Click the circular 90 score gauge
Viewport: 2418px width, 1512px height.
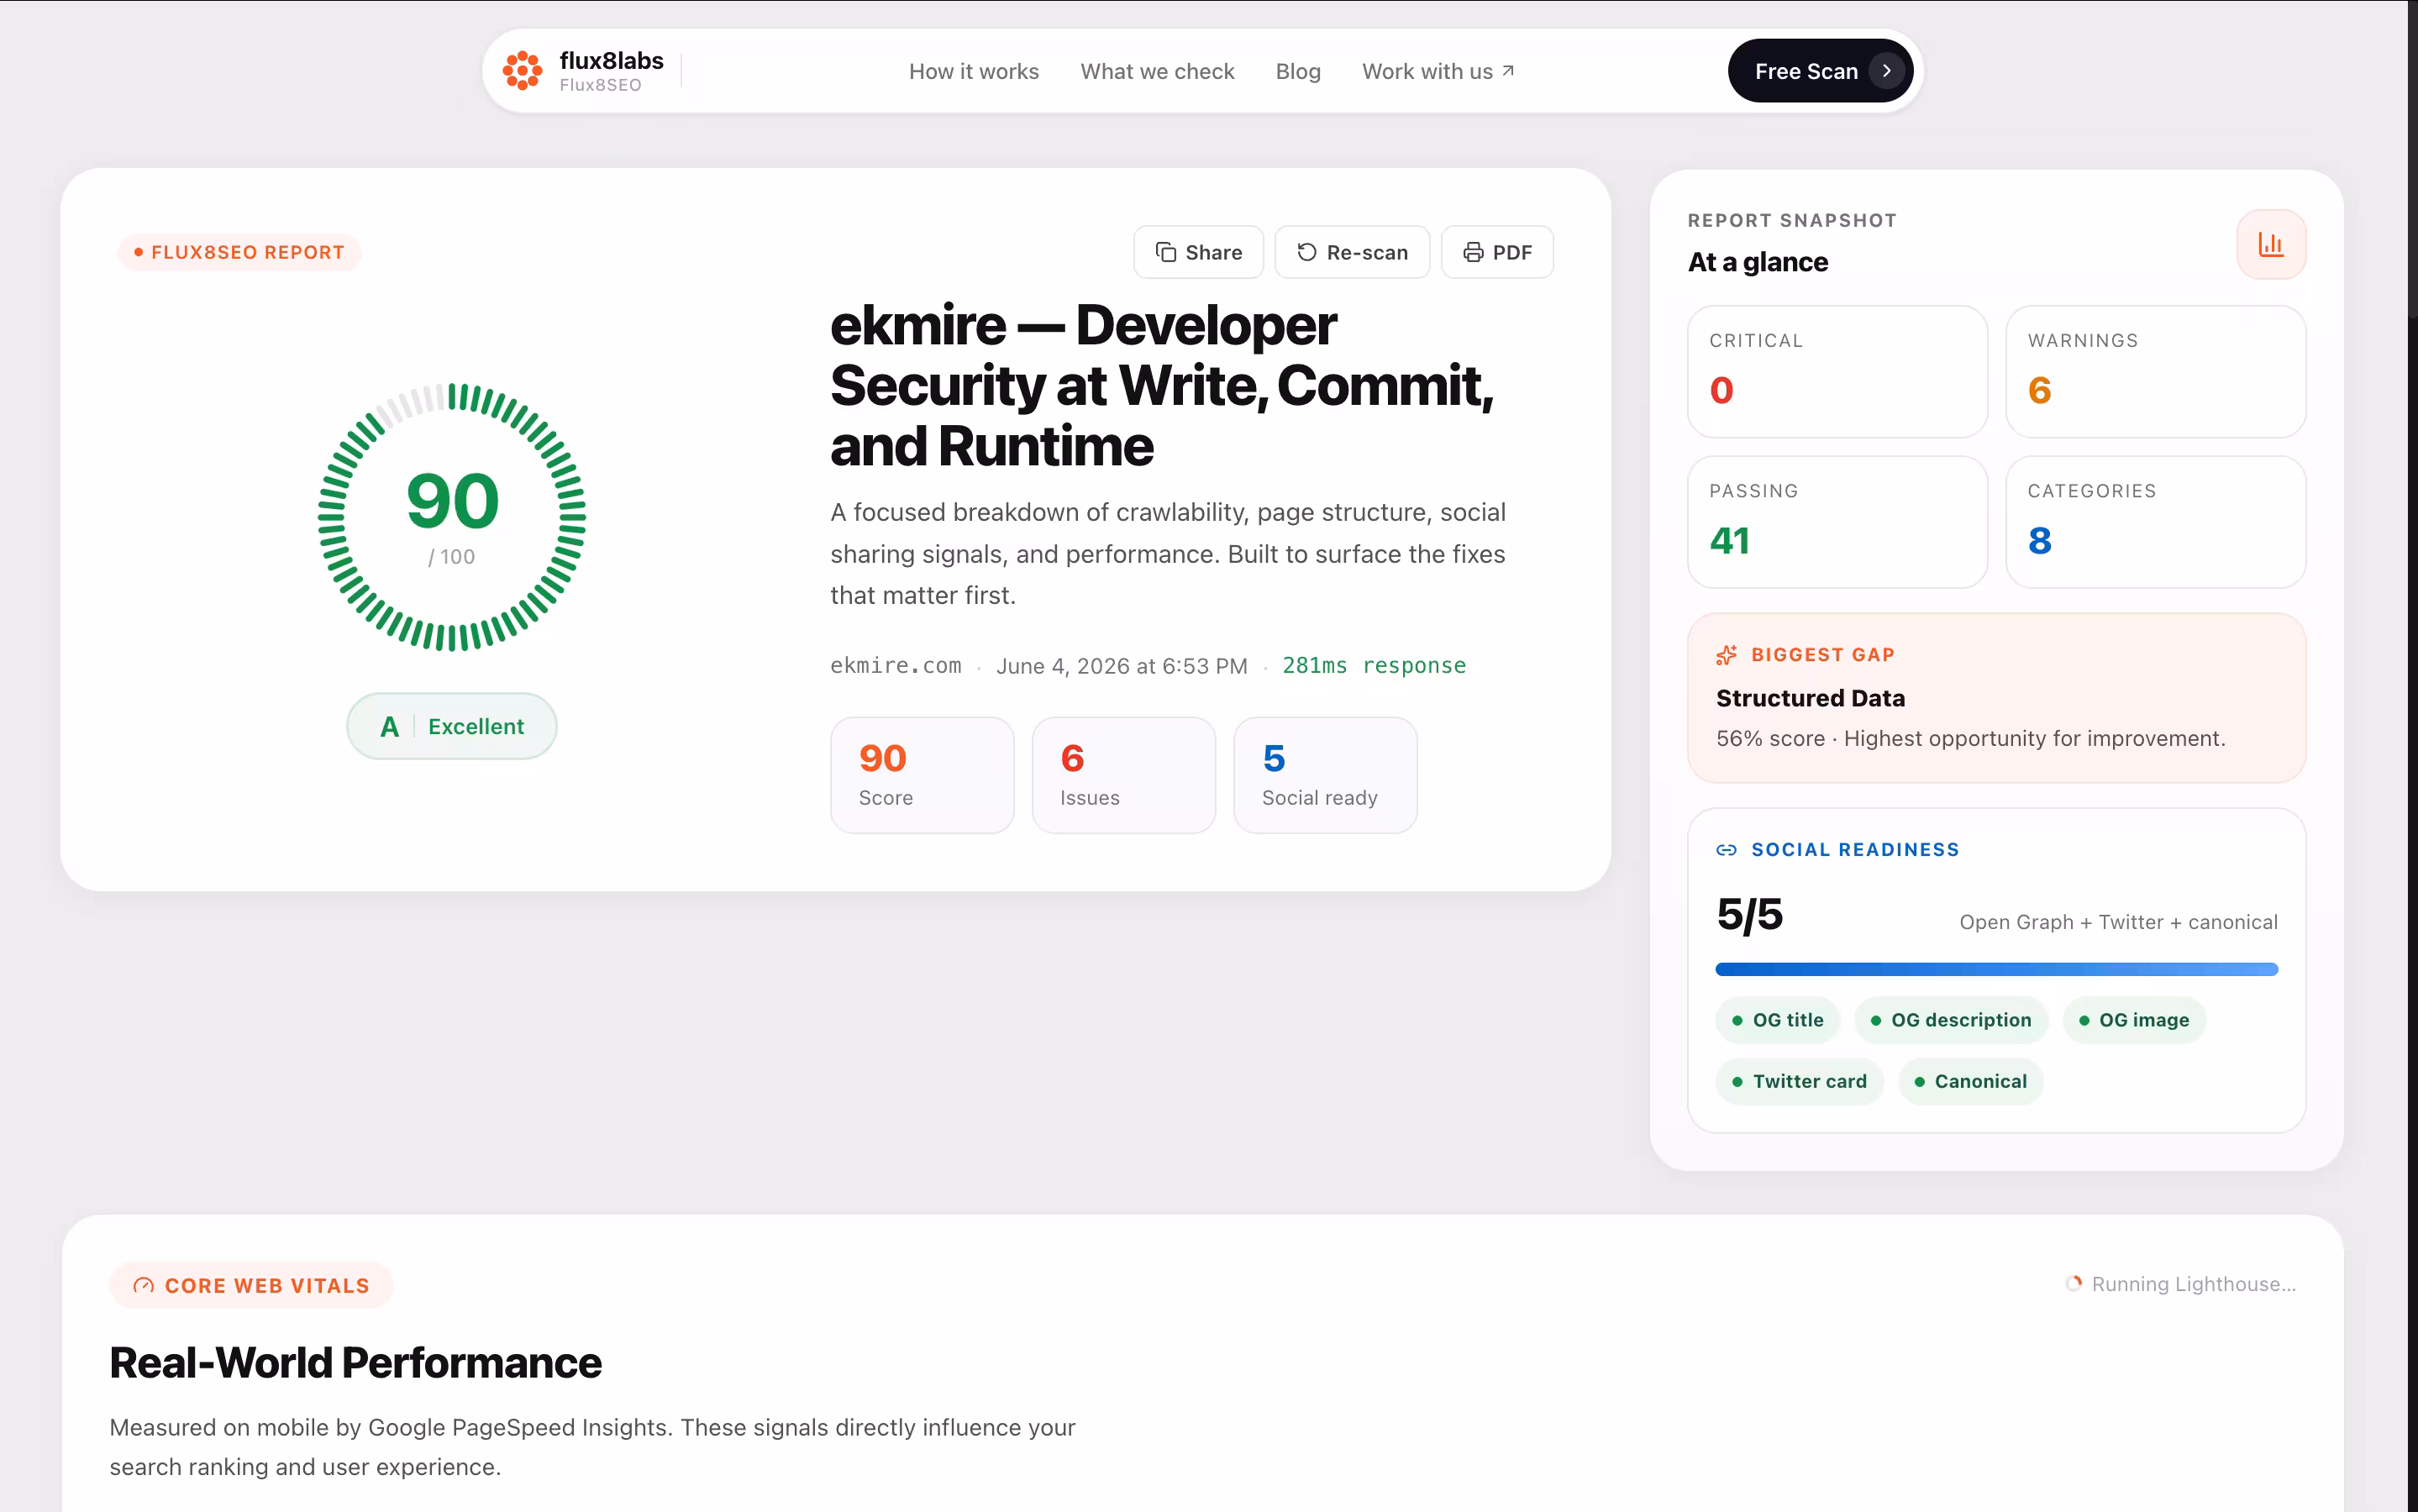(451, 517)
